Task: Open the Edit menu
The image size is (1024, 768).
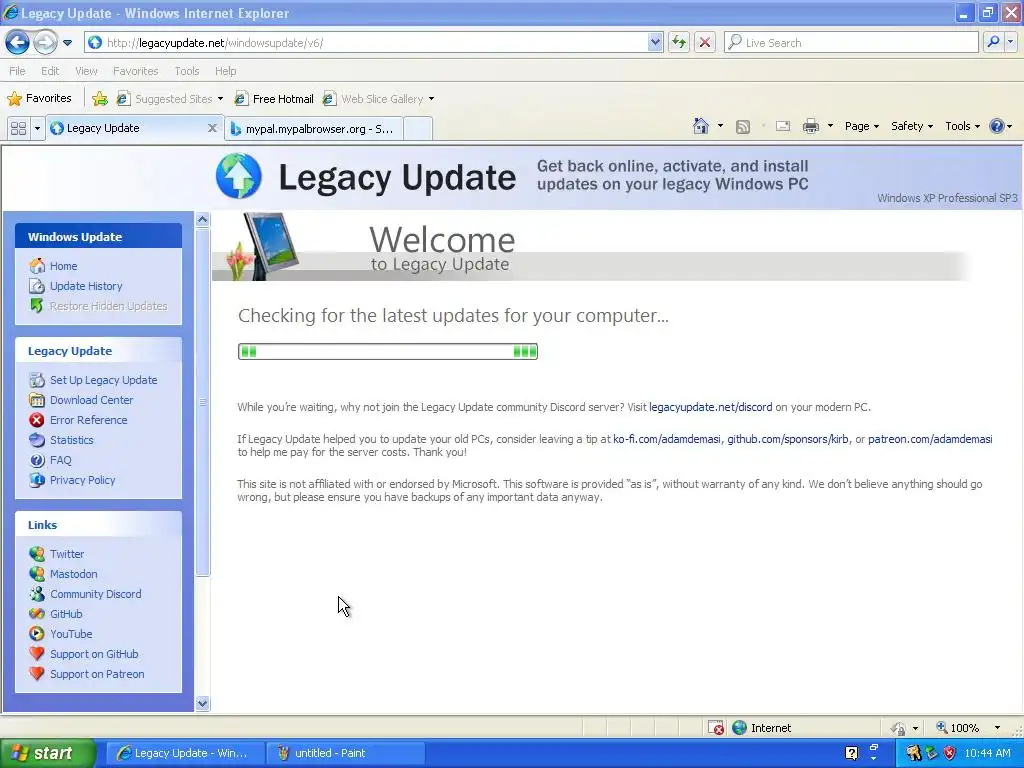Action: pos(50,71)
